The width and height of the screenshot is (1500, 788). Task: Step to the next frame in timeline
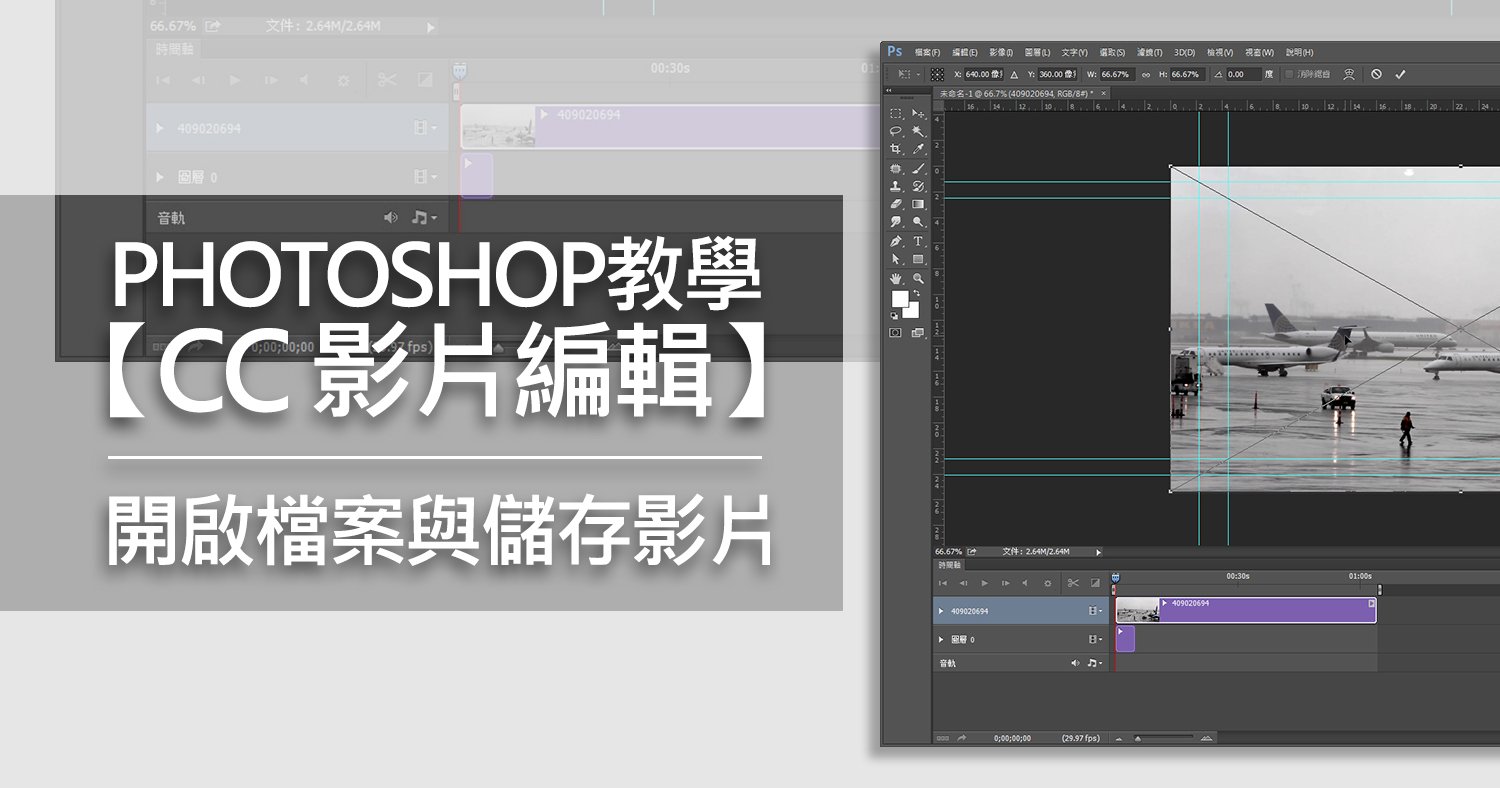pyautogui.click(x=1006, y=583)
